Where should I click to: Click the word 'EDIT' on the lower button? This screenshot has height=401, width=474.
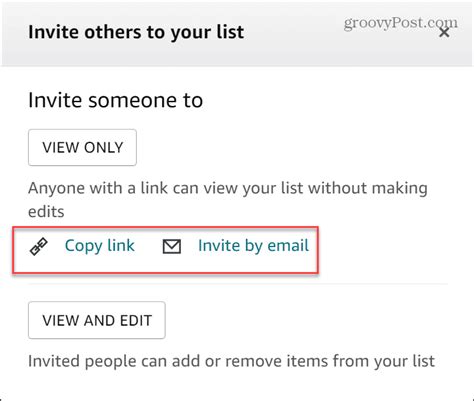point(136,320)
